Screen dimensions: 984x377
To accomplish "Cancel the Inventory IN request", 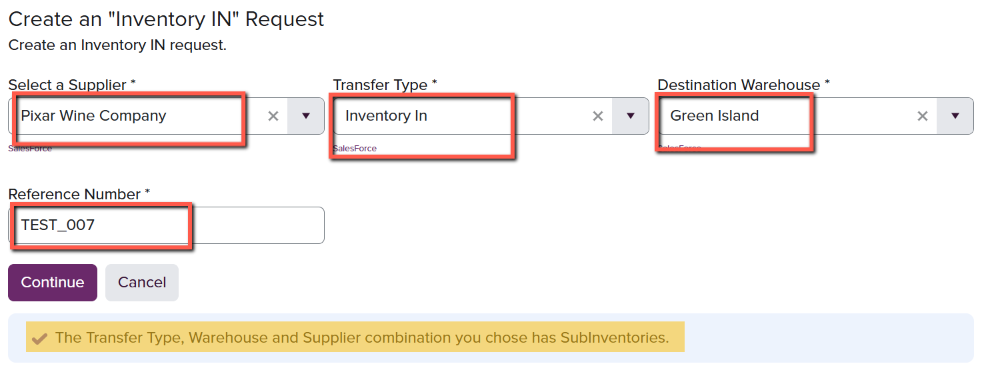I will tap(142, 282).
